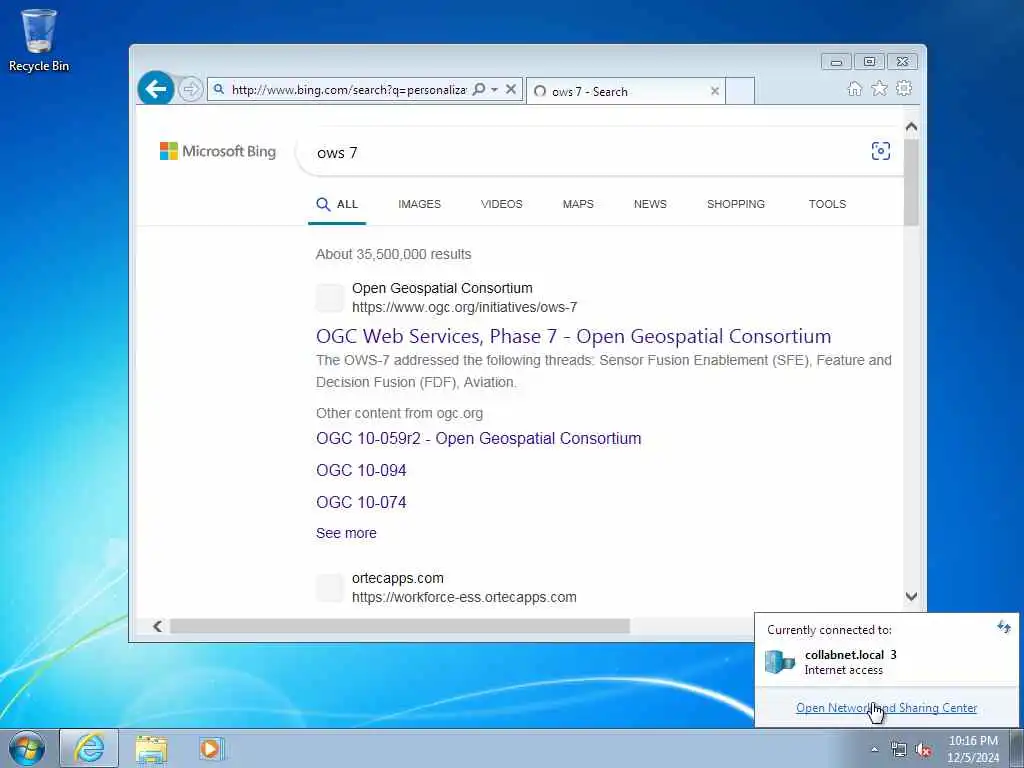Open the 'OGC 10-094' link
The height and width of the screenshot is (768, 1024).
pyautogui.click(x=361, y=470)
